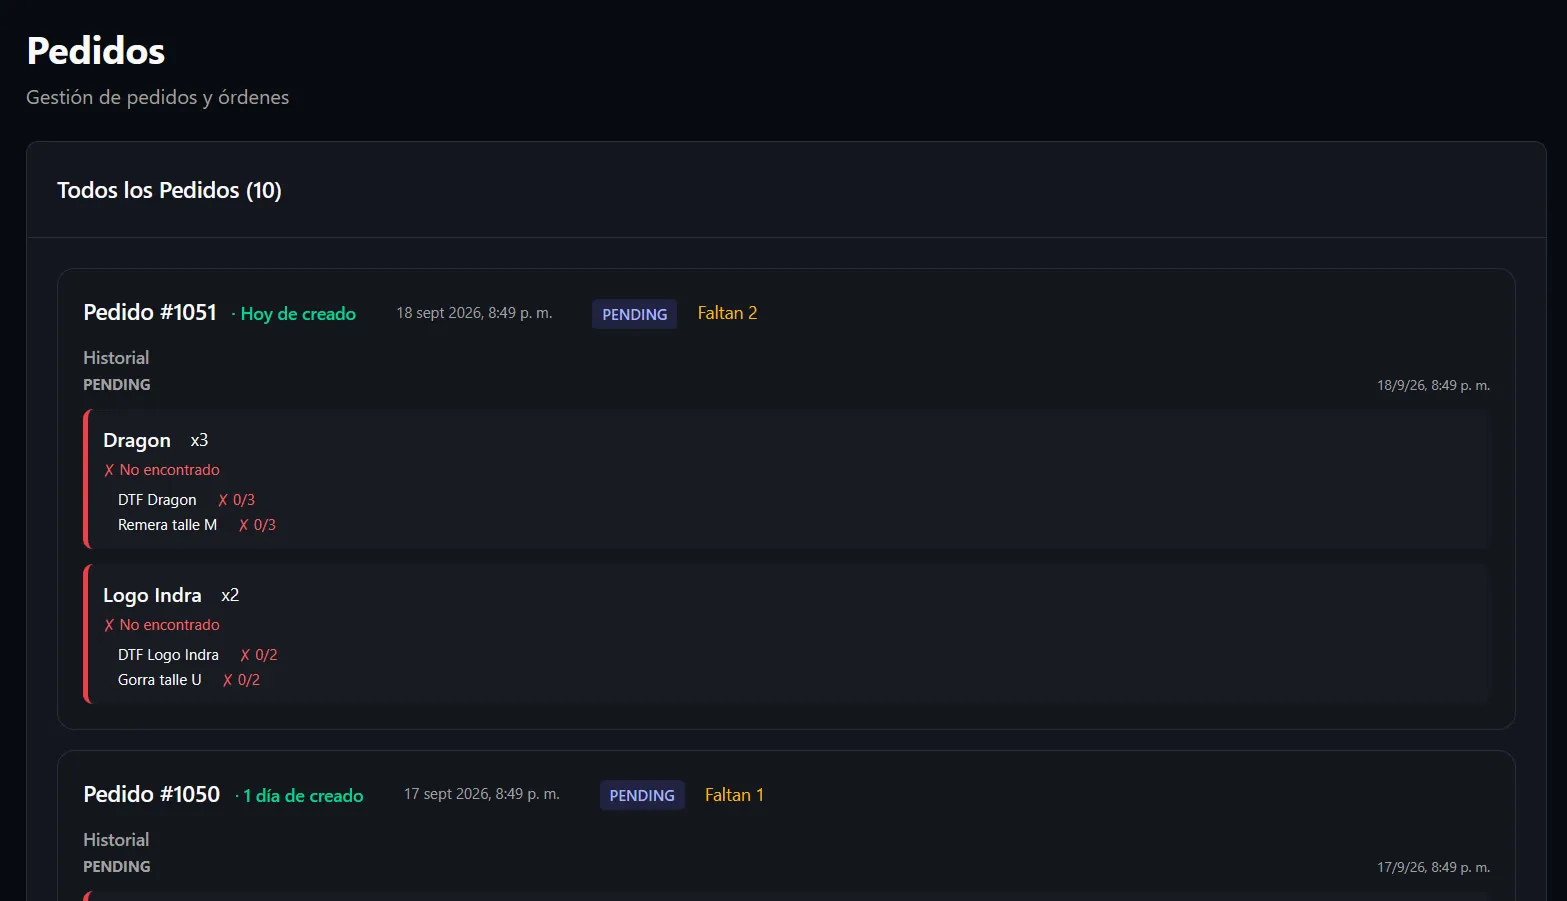Click history timestamp '18/9/26, 8:49 p. m.'
The height and width of the screenshot is (901, 1567).
[1433, 385]
